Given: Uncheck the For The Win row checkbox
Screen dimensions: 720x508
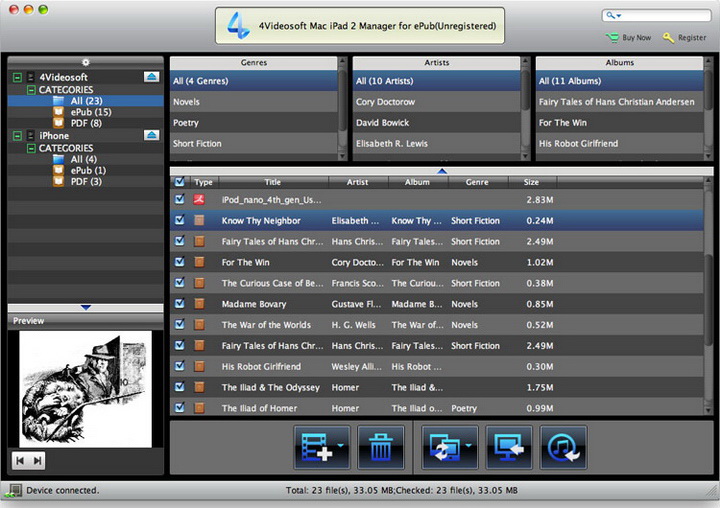Looking at the screenshot, I should click(179, 262).
